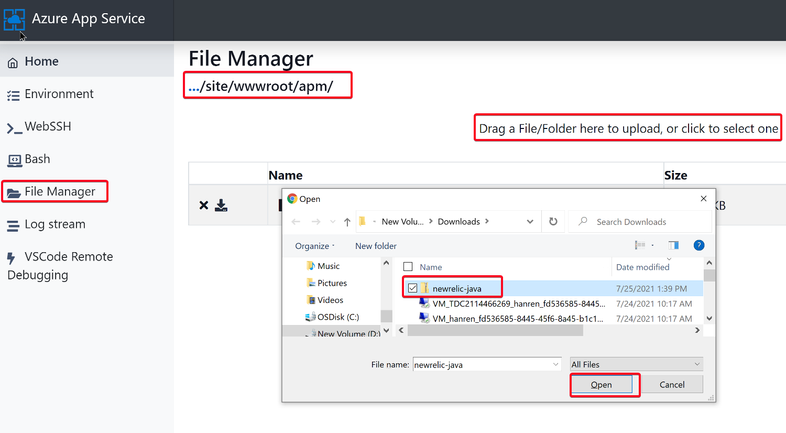Select Music in navigation pane
The width and height of the screenshot is (786, 433).
(323, 266)
